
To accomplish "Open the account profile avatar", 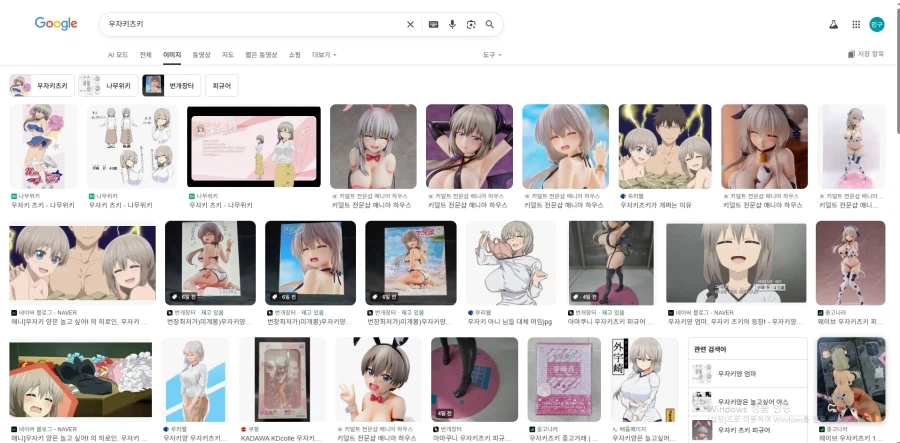I will (876, 24).
